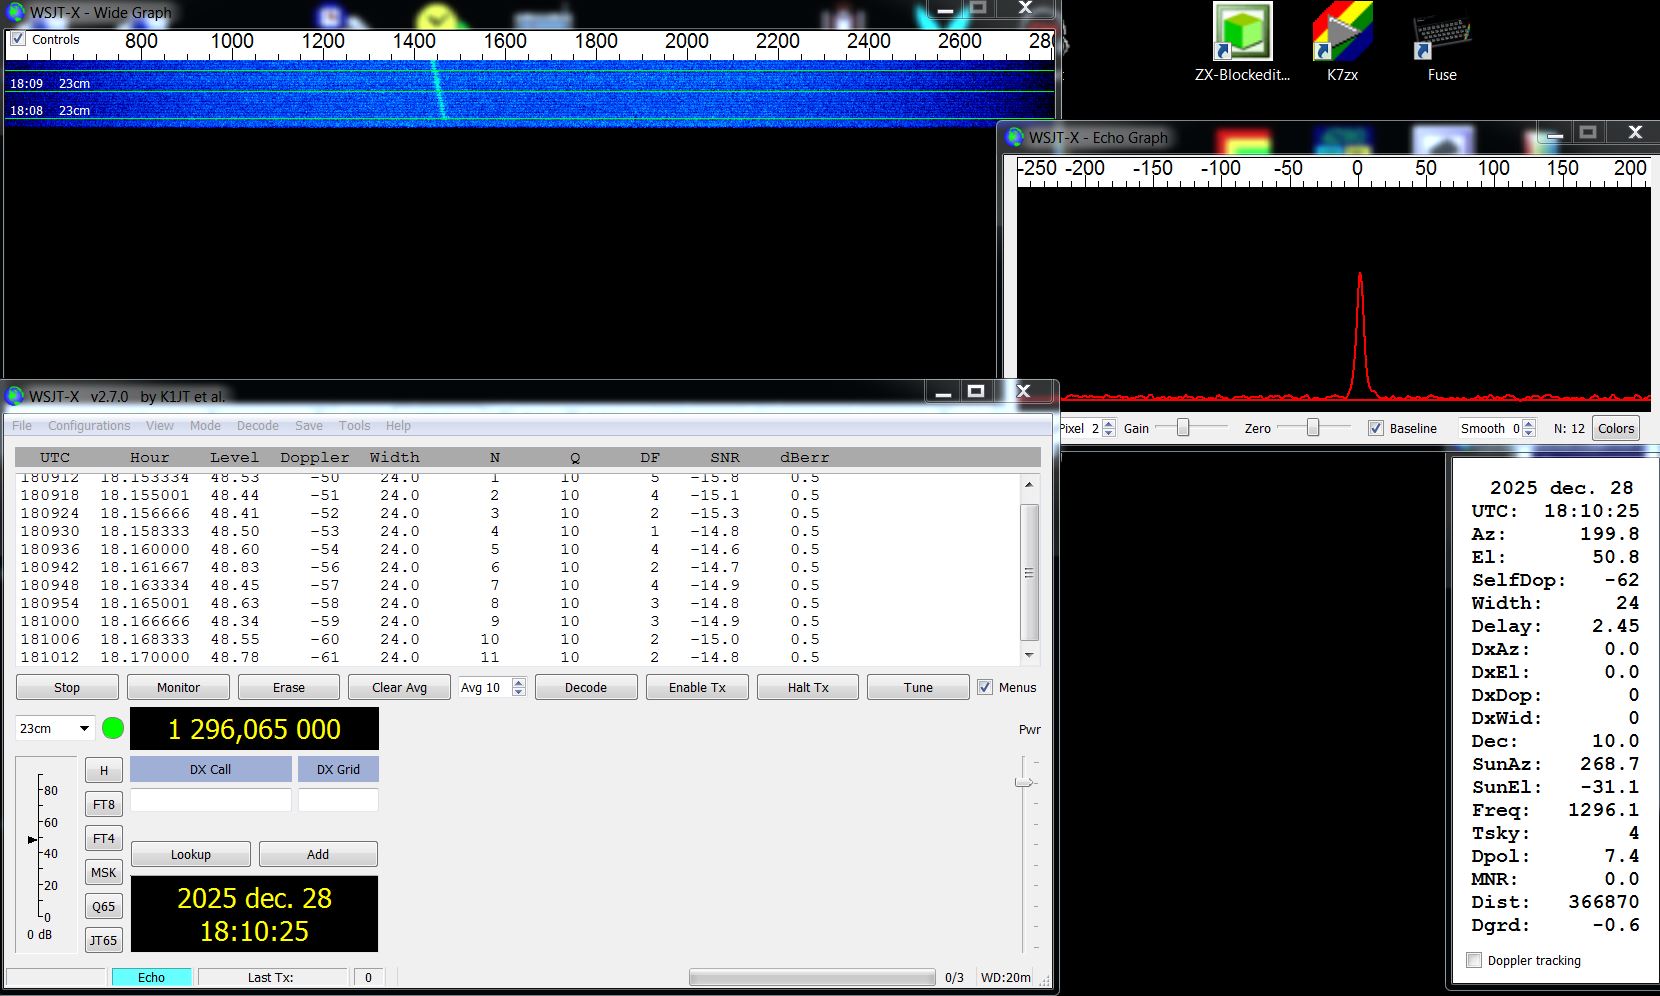The image size is (1660, 996).
Task: Increase the Smooth value in Echo Graph
Action: pos(1528,424)
